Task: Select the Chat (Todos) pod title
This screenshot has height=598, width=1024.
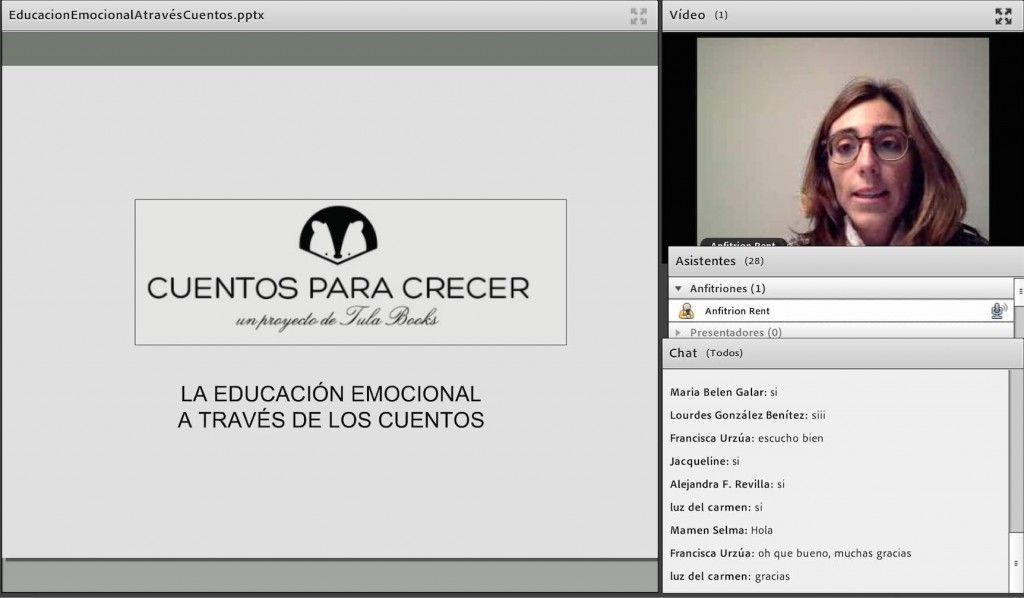Action: (x=705, y=353)
